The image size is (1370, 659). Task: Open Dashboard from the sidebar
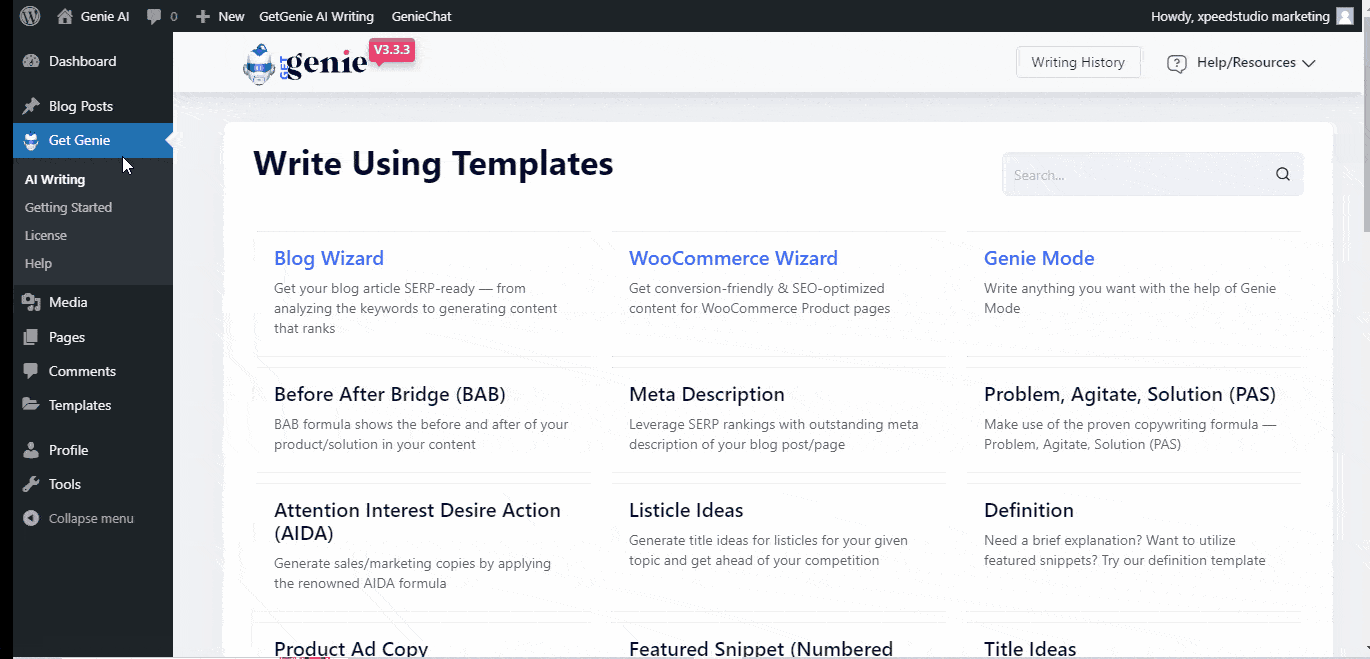83,61
